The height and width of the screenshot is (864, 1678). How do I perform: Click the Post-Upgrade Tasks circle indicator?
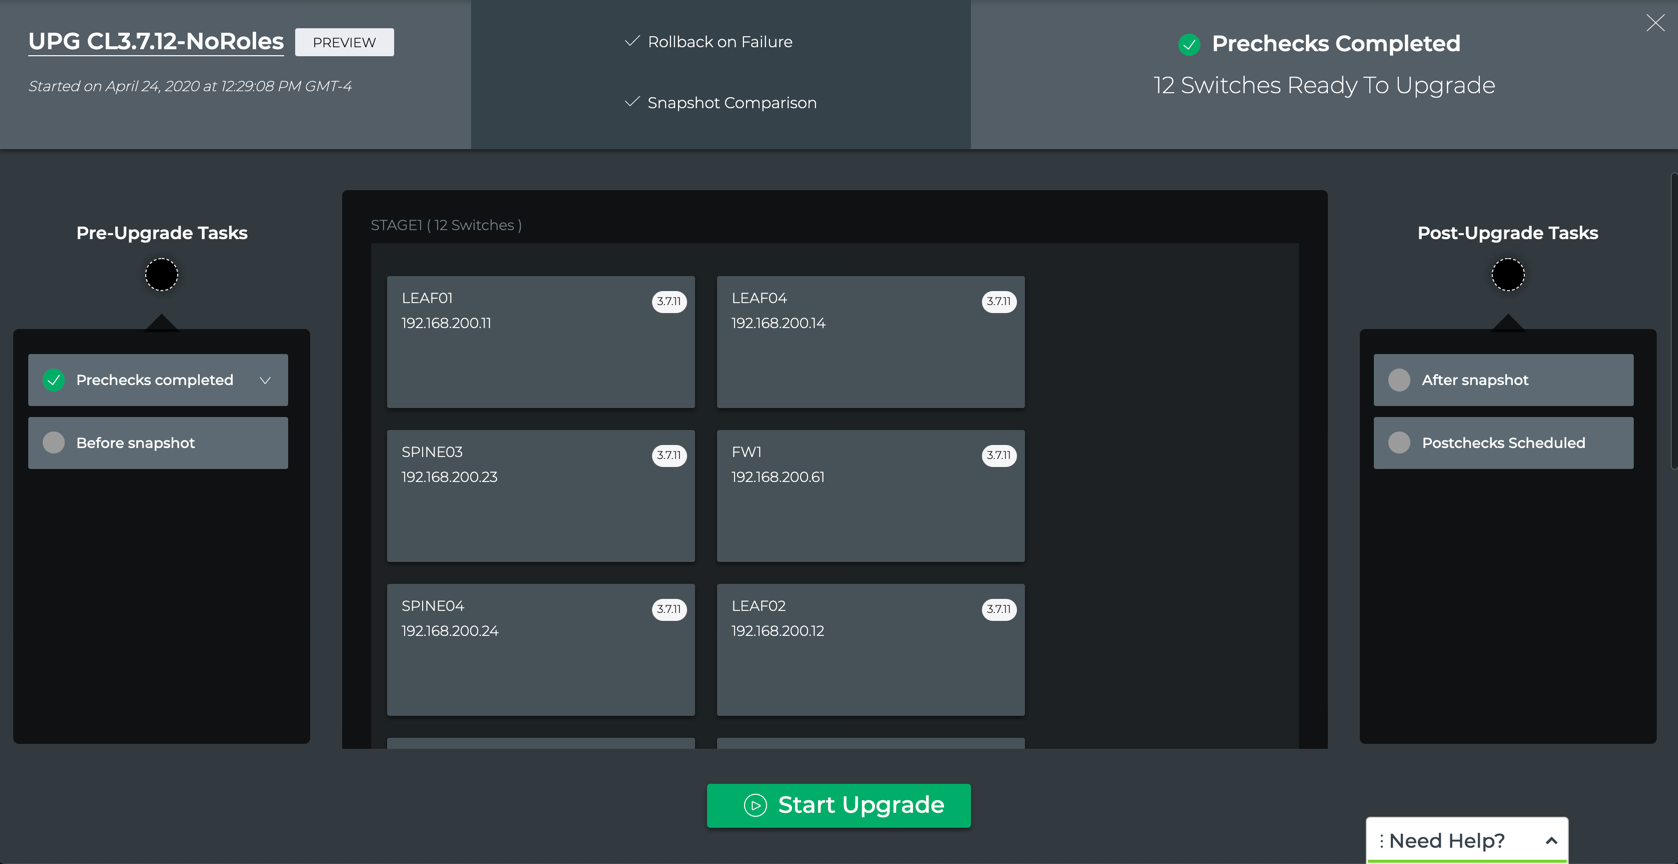pyautogui.click(x=1507, y=275)
